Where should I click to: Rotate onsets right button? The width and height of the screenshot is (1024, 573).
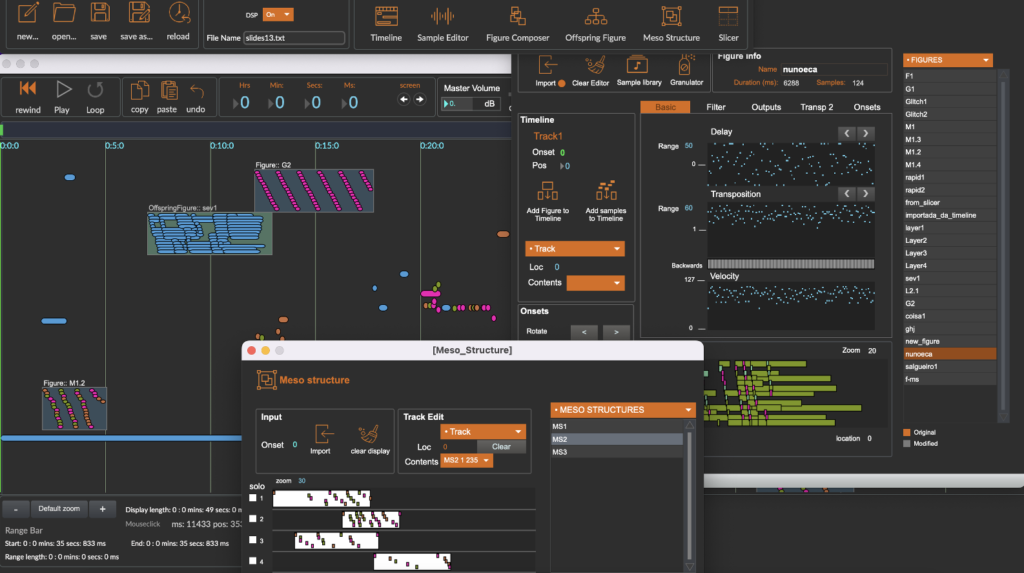point(616,332)
